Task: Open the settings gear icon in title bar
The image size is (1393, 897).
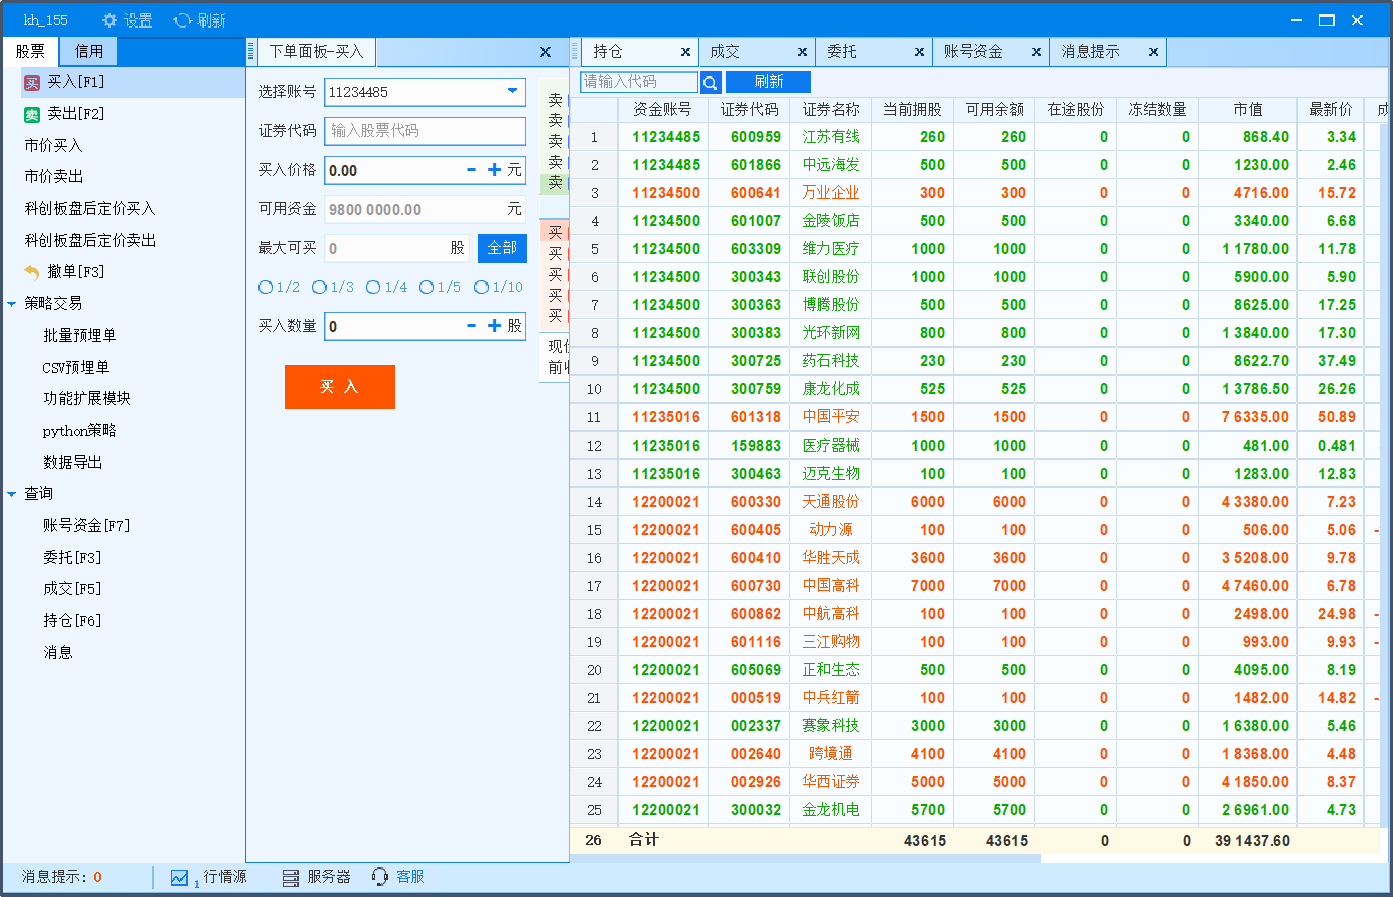Action: tap(110, 20)
